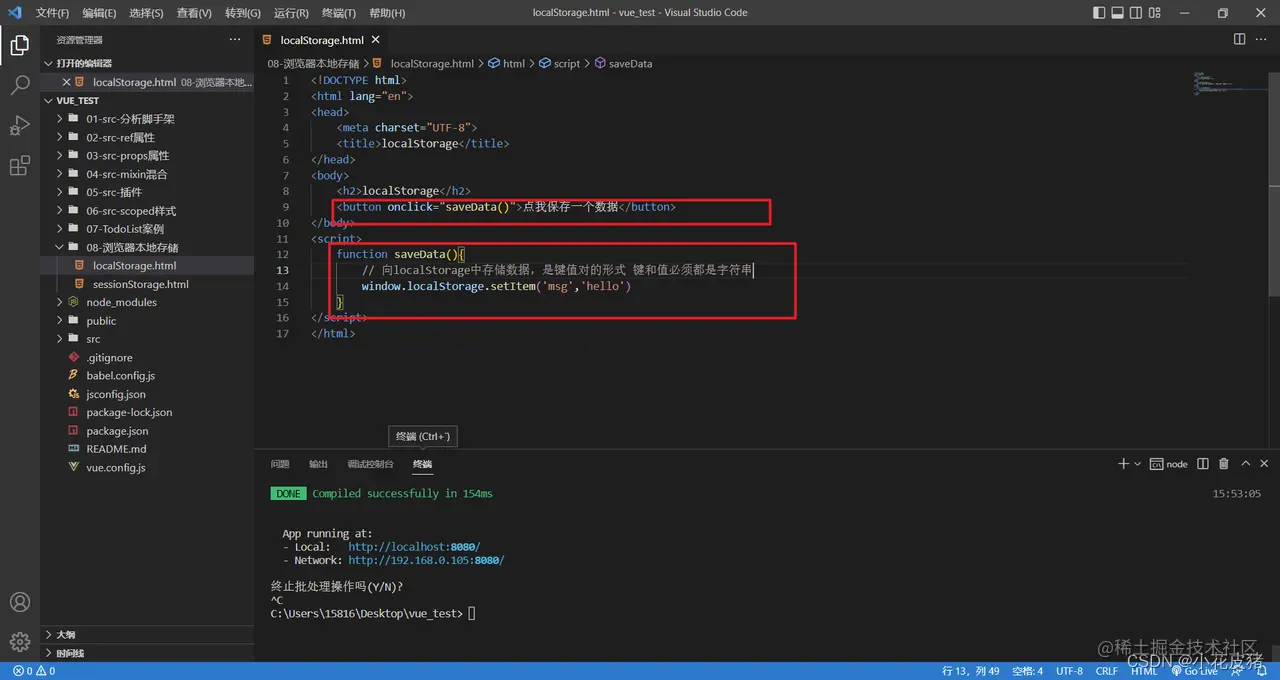
Task: Open the Explorer view in activity bar
Action: (x=19, y=44)
